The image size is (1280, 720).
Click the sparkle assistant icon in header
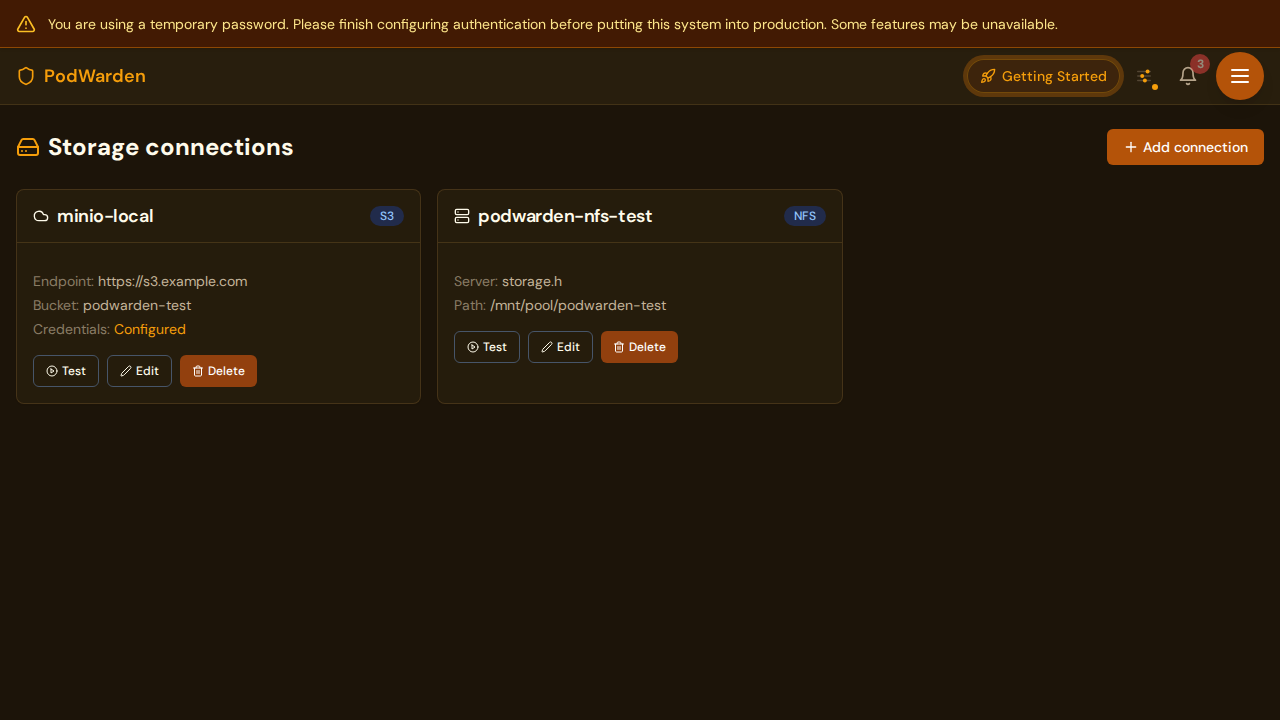[1145, 76]
